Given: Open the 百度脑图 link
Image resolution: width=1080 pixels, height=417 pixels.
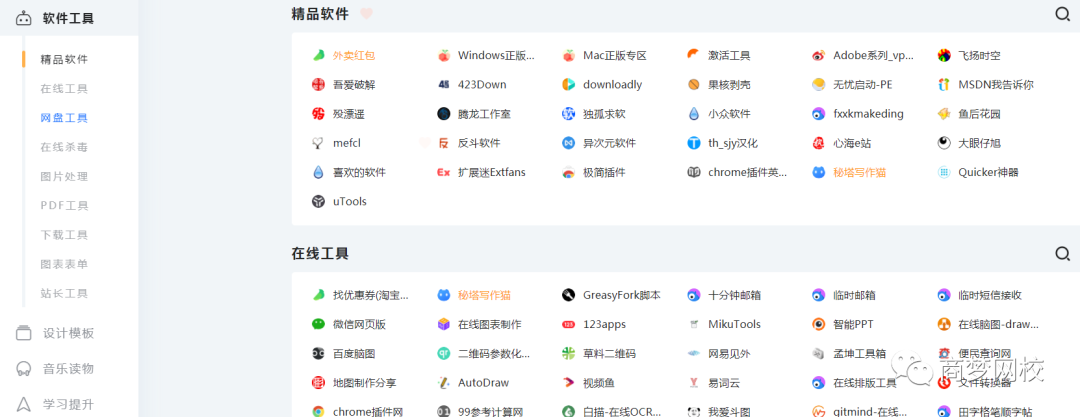Looking at the screenshot, I should point(354,354).
